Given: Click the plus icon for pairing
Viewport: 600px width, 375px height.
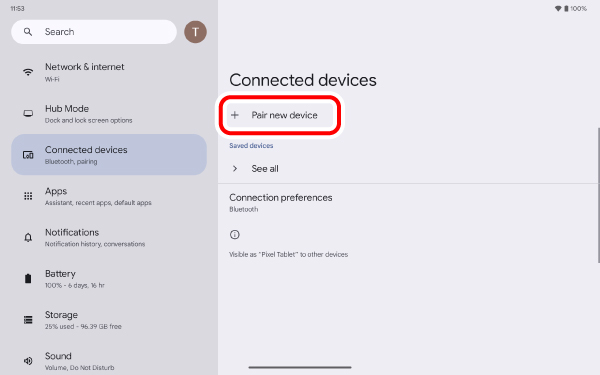Looking at the screenshot, I should 235,115.
